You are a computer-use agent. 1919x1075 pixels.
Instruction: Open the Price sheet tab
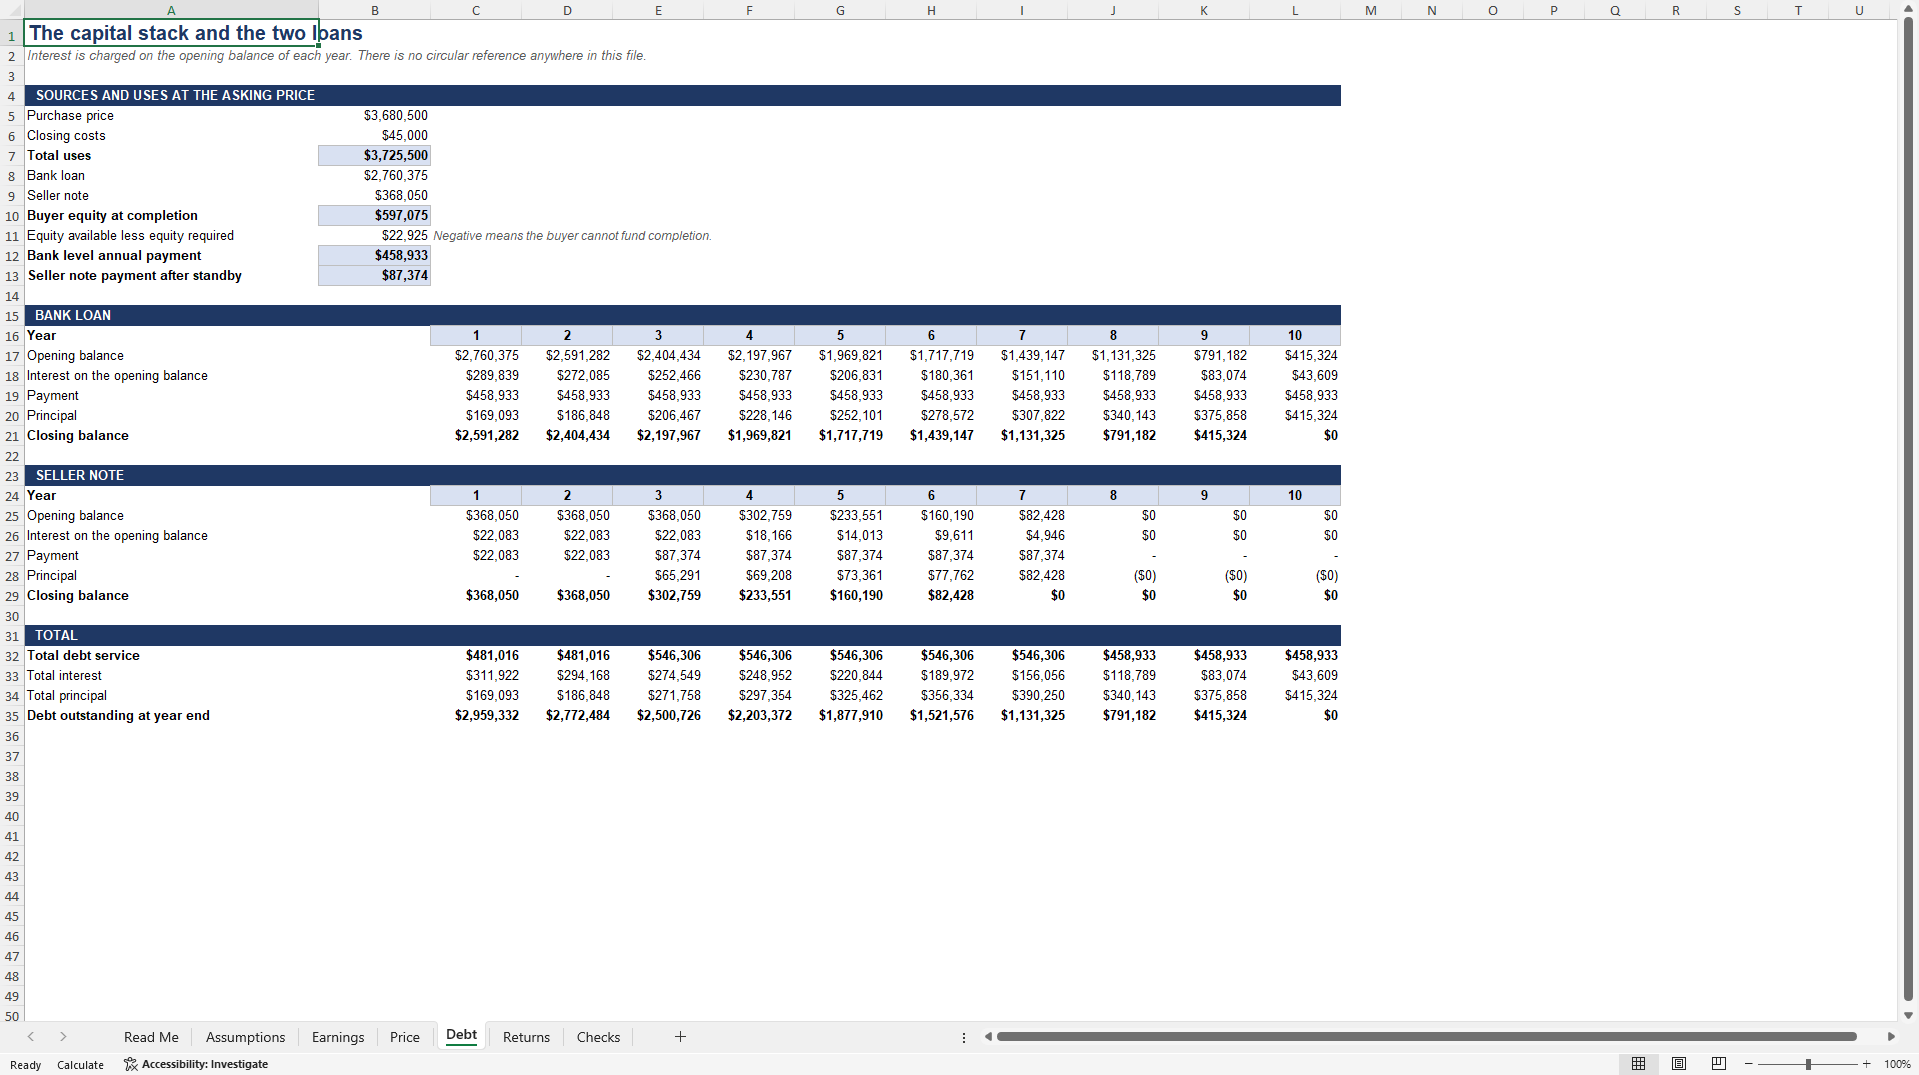tap(405, 1037)
